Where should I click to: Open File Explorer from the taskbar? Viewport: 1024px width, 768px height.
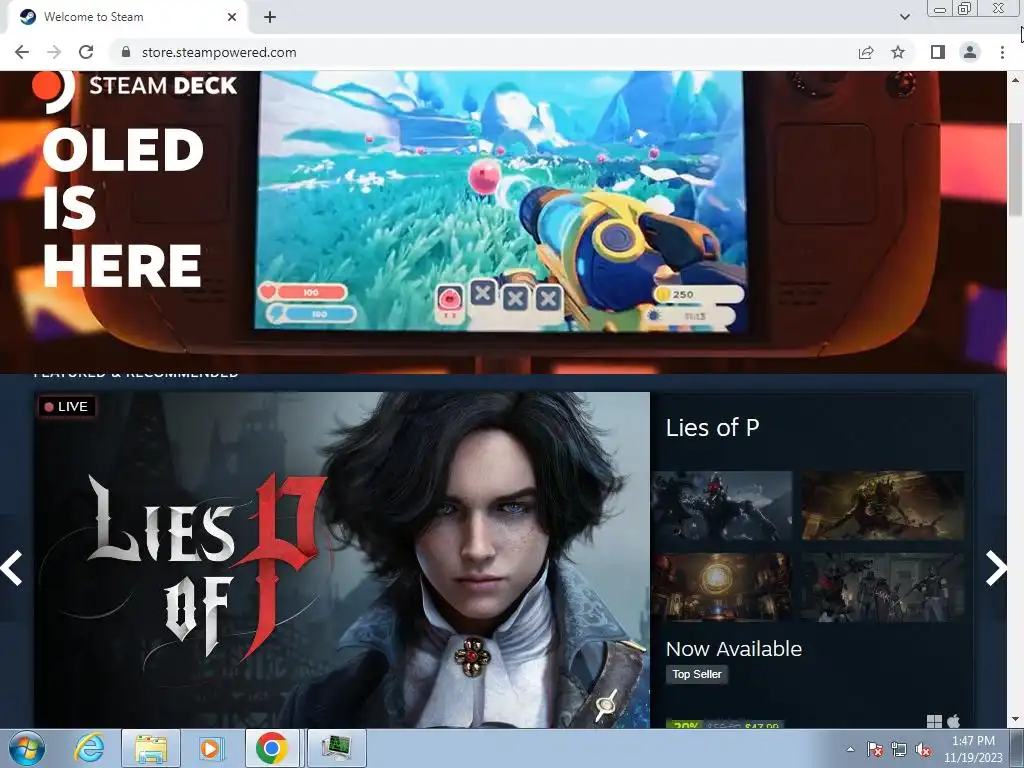coord(151,748)
